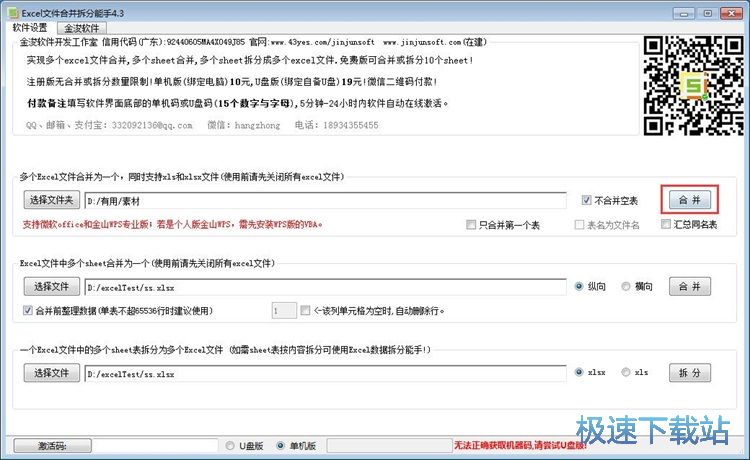Switch to the 软件设置 tab
750x460 pixels.
[30, 28]
